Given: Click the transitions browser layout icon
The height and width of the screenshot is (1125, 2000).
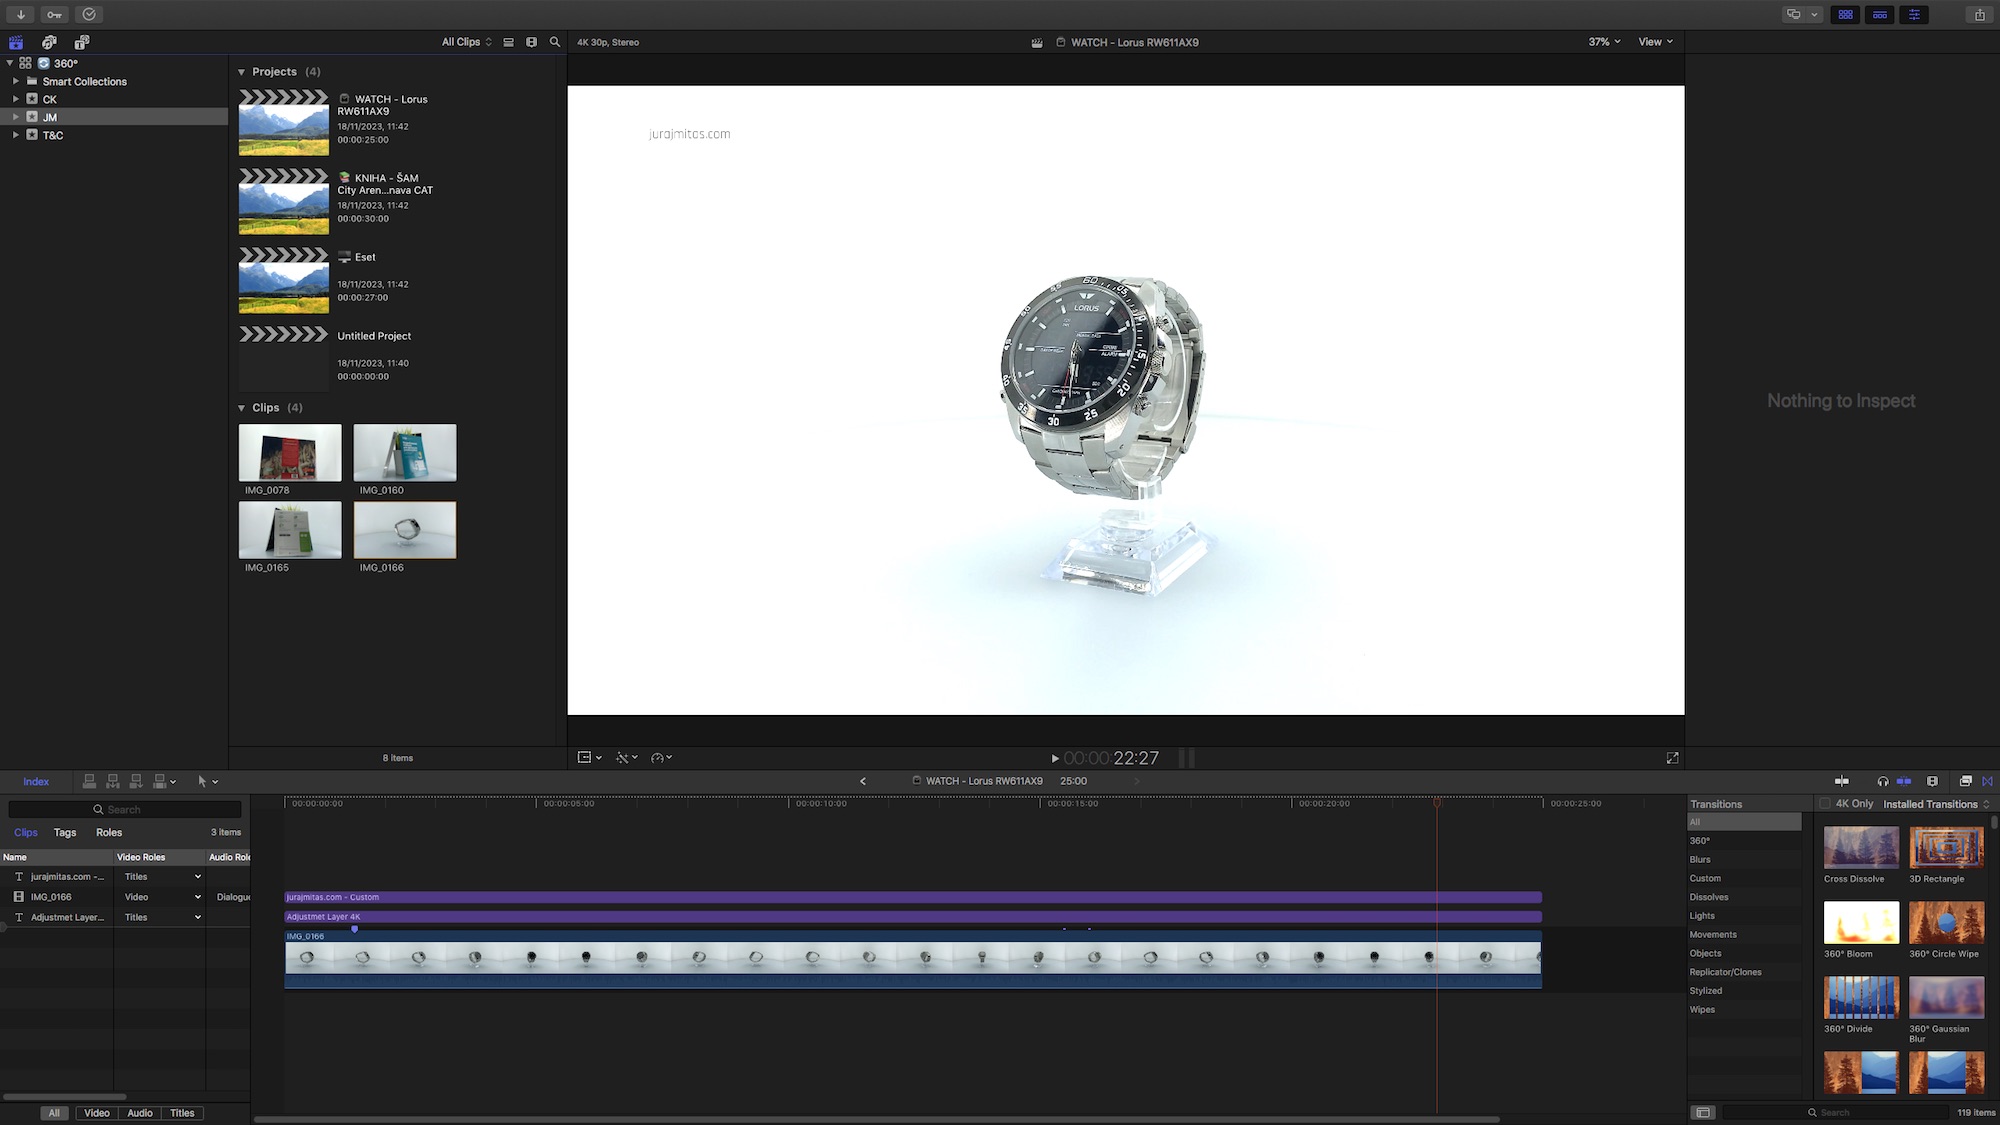Looking at the screenshot, I should [x=1703, y=1112].
